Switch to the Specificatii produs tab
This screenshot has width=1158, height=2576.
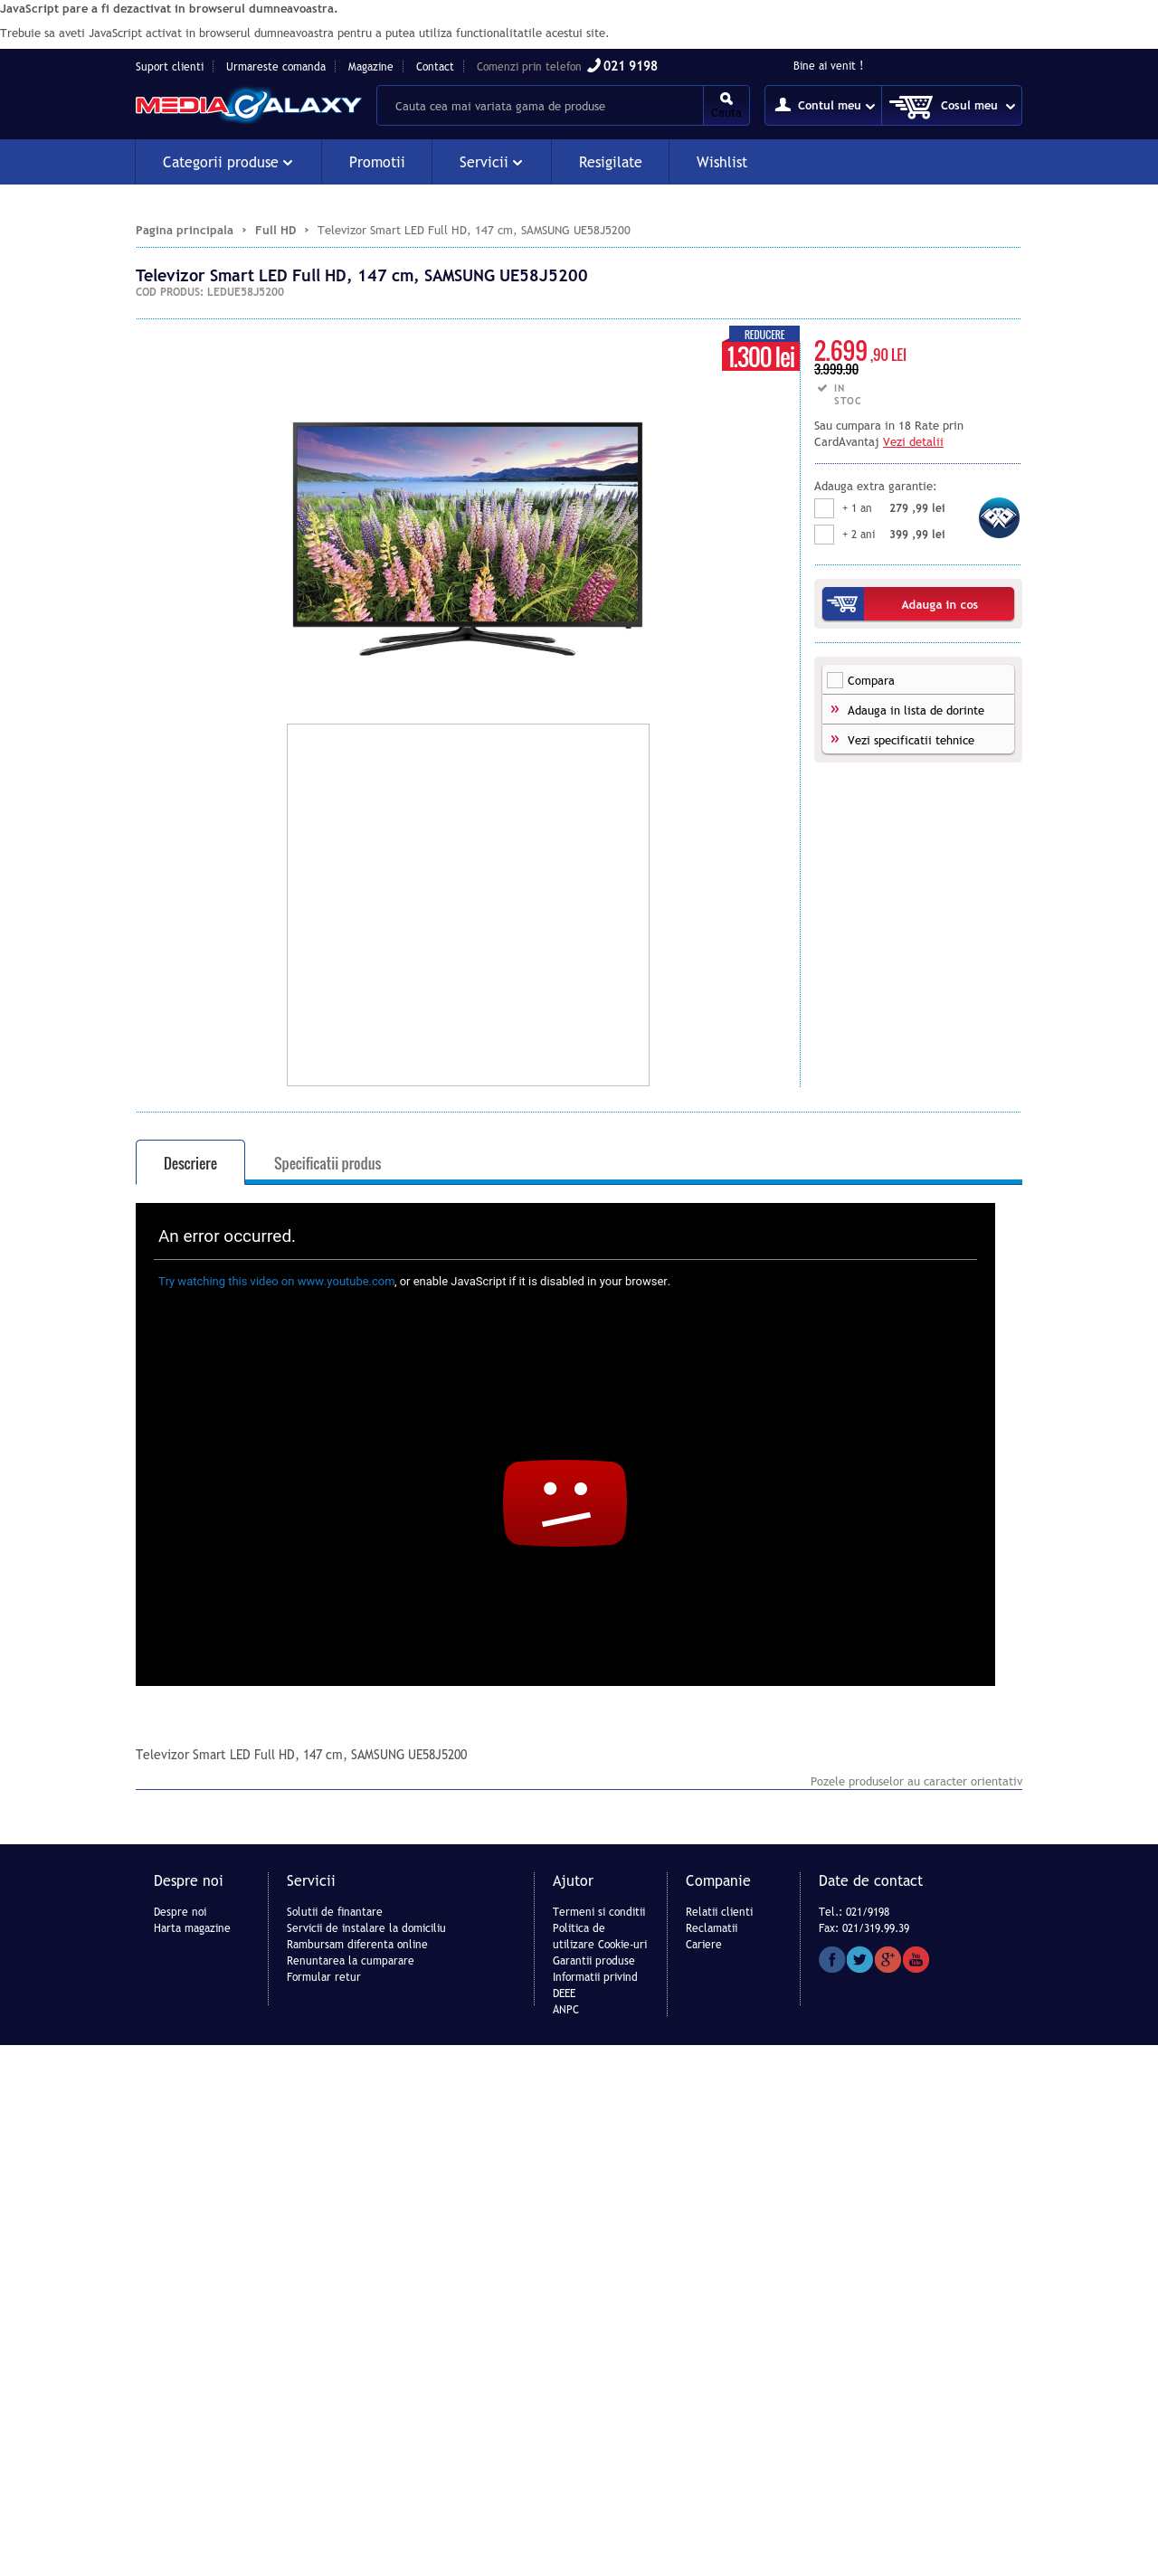(x=327, y=1163)
